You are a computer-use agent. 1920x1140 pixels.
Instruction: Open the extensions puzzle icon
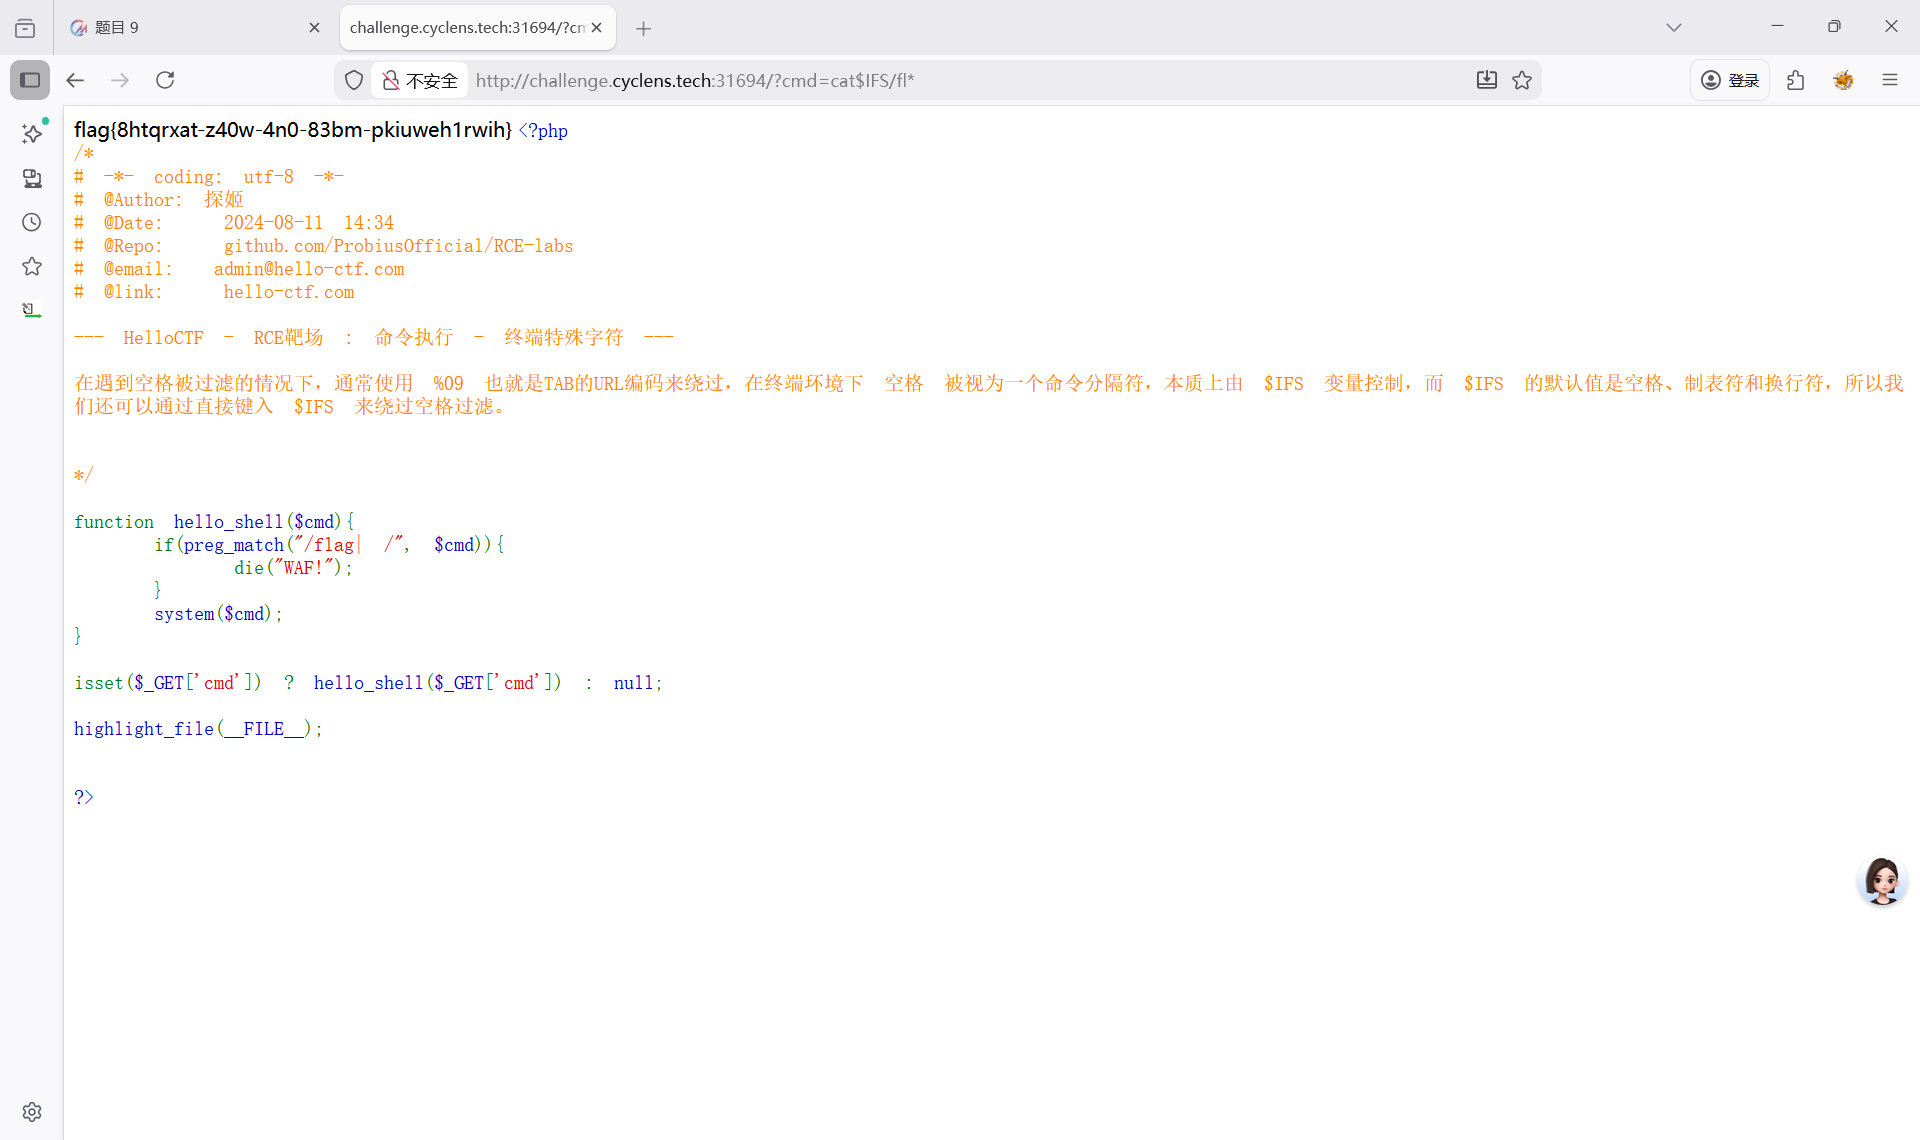pos(1796,80)
